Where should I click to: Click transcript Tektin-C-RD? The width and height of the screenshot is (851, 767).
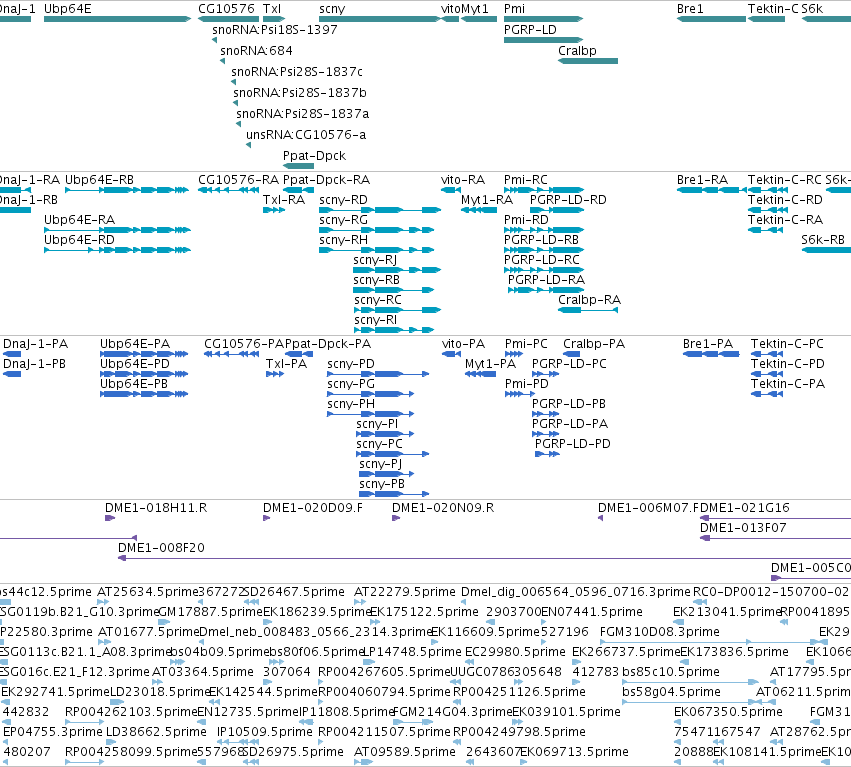coord(768,210)
